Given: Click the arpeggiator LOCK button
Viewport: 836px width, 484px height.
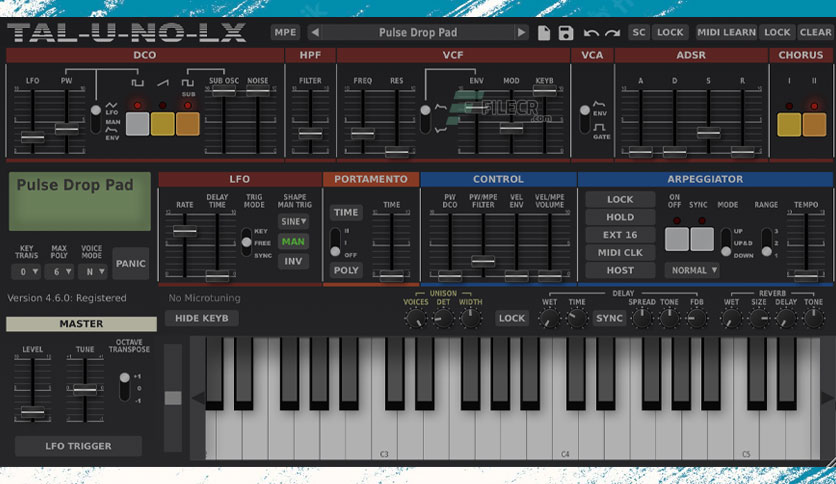Looking at the screenshot, I should click(620, 199).
